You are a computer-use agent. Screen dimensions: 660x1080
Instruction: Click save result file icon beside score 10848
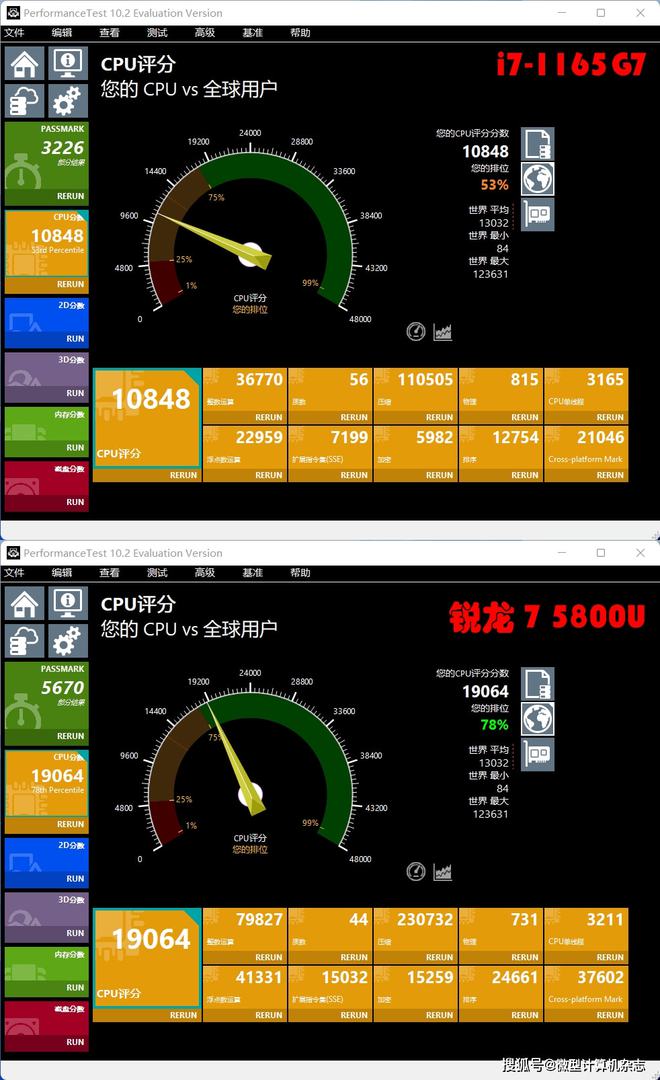point(537,144)
